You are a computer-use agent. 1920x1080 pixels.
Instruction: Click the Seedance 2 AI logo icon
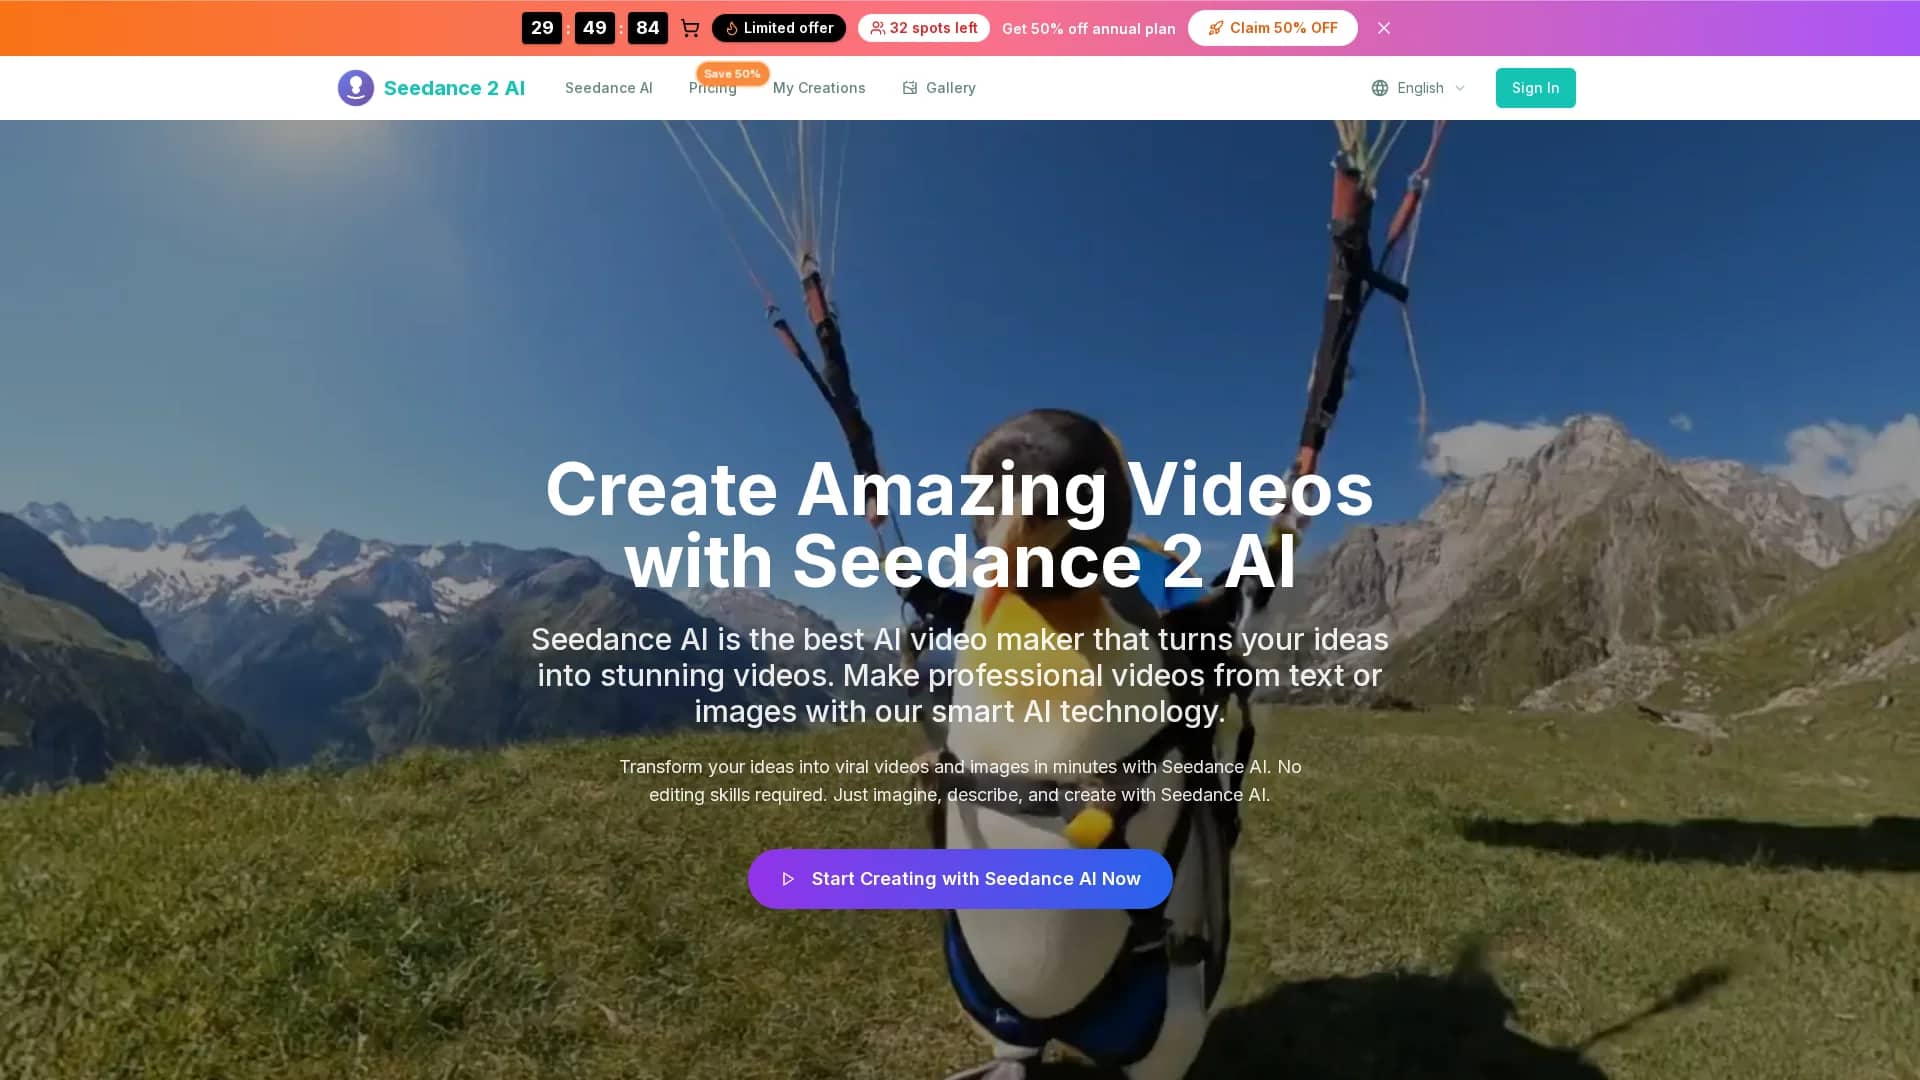(x=356, y=88)
